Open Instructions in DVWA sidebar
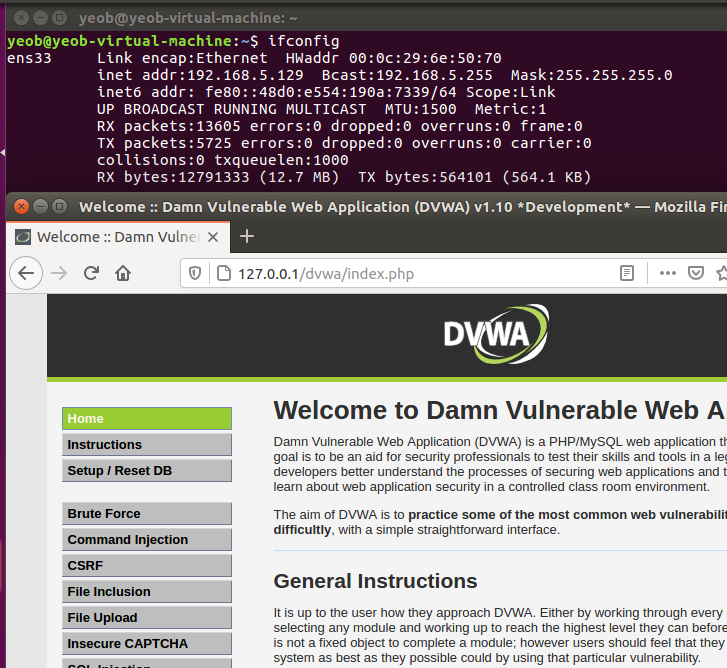Viewport: 727px width, 668px height. click(147, 445)
